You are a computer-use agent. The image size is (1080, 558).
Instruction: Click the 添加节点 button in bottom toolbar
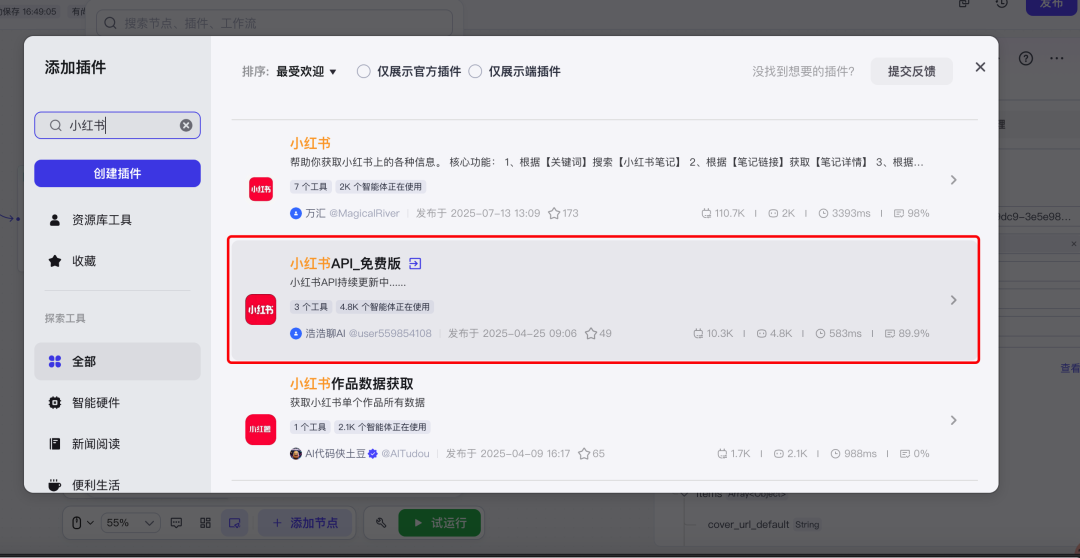point(305,523)
